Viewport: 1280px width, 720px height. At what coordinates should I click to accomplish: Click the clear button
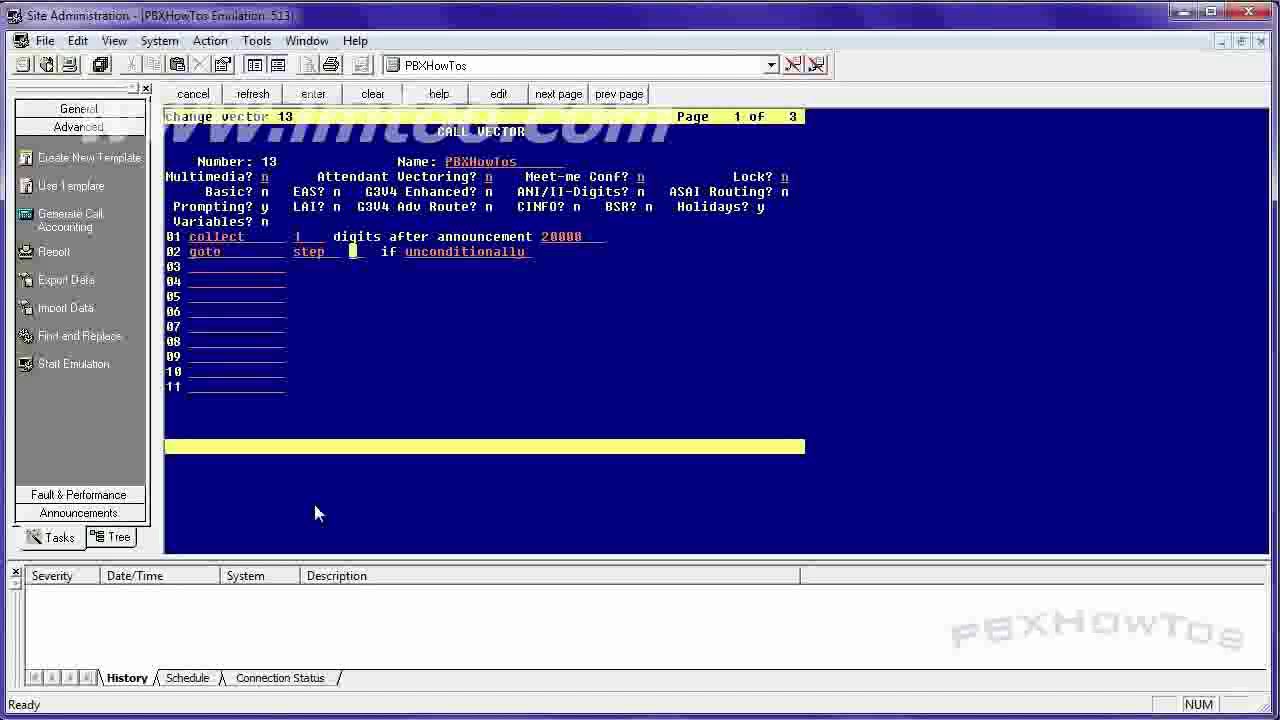point(373,94)
